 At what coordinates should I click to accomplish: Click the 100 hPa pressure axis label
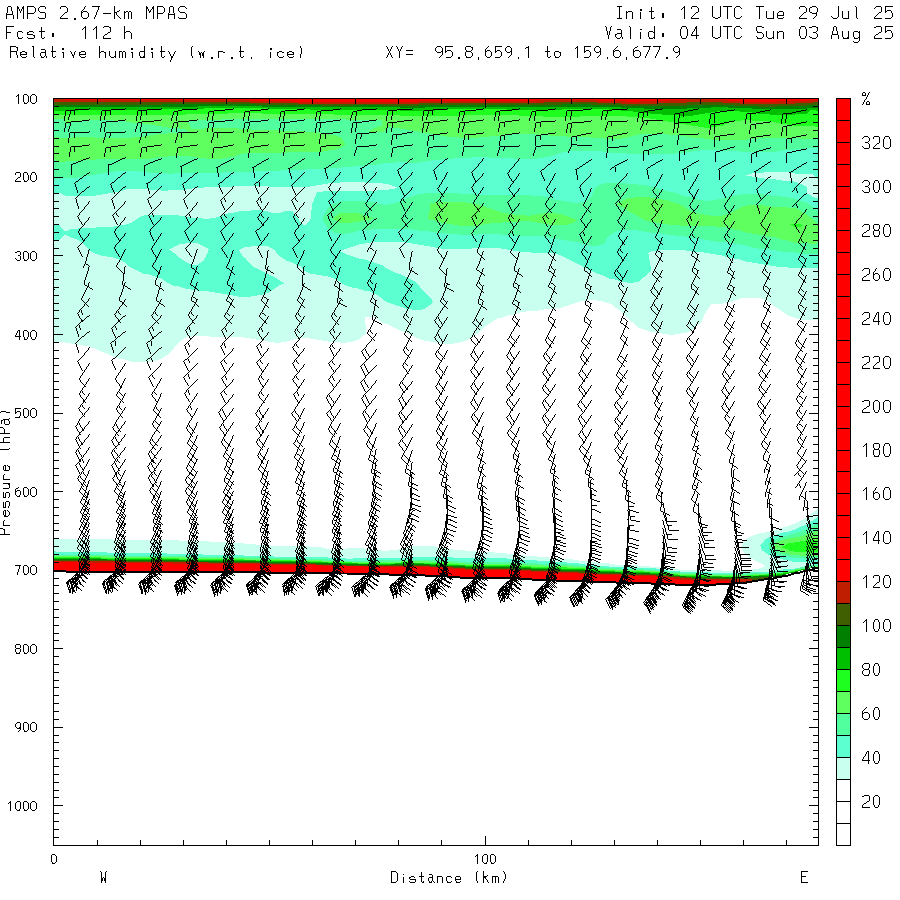coord(26,99)
